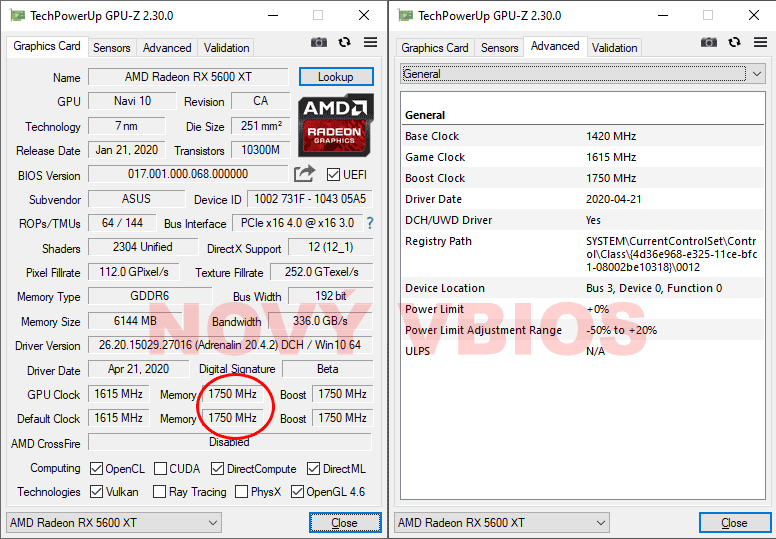Click Close button in right window
This screenshot has width=776, height=539.
click(735, 523)
